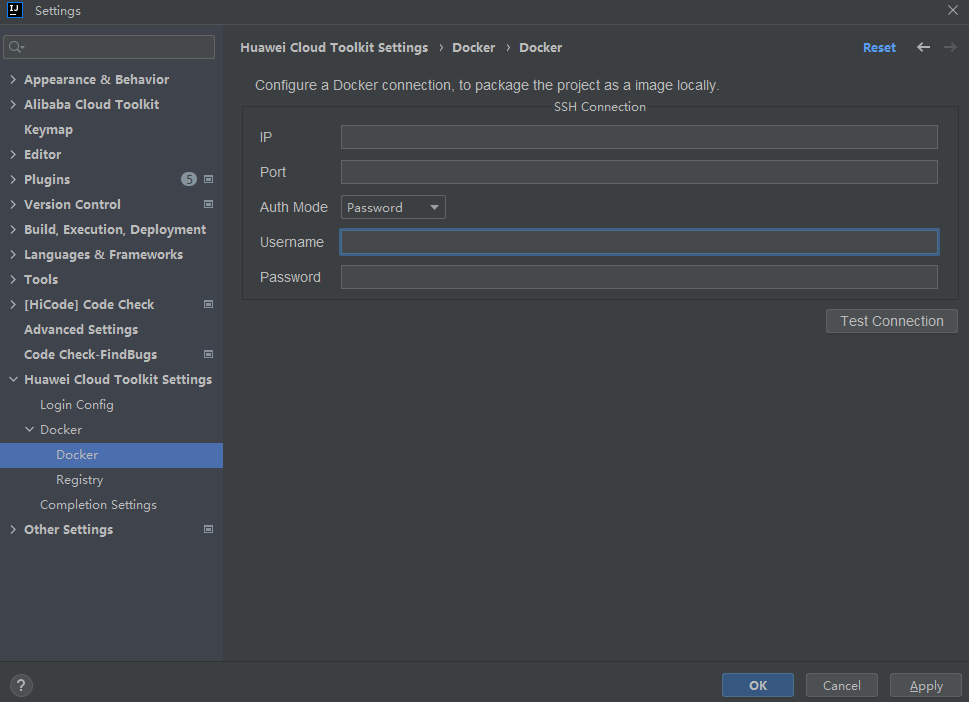Open the Auth Mode dropdown

[393, 208]
